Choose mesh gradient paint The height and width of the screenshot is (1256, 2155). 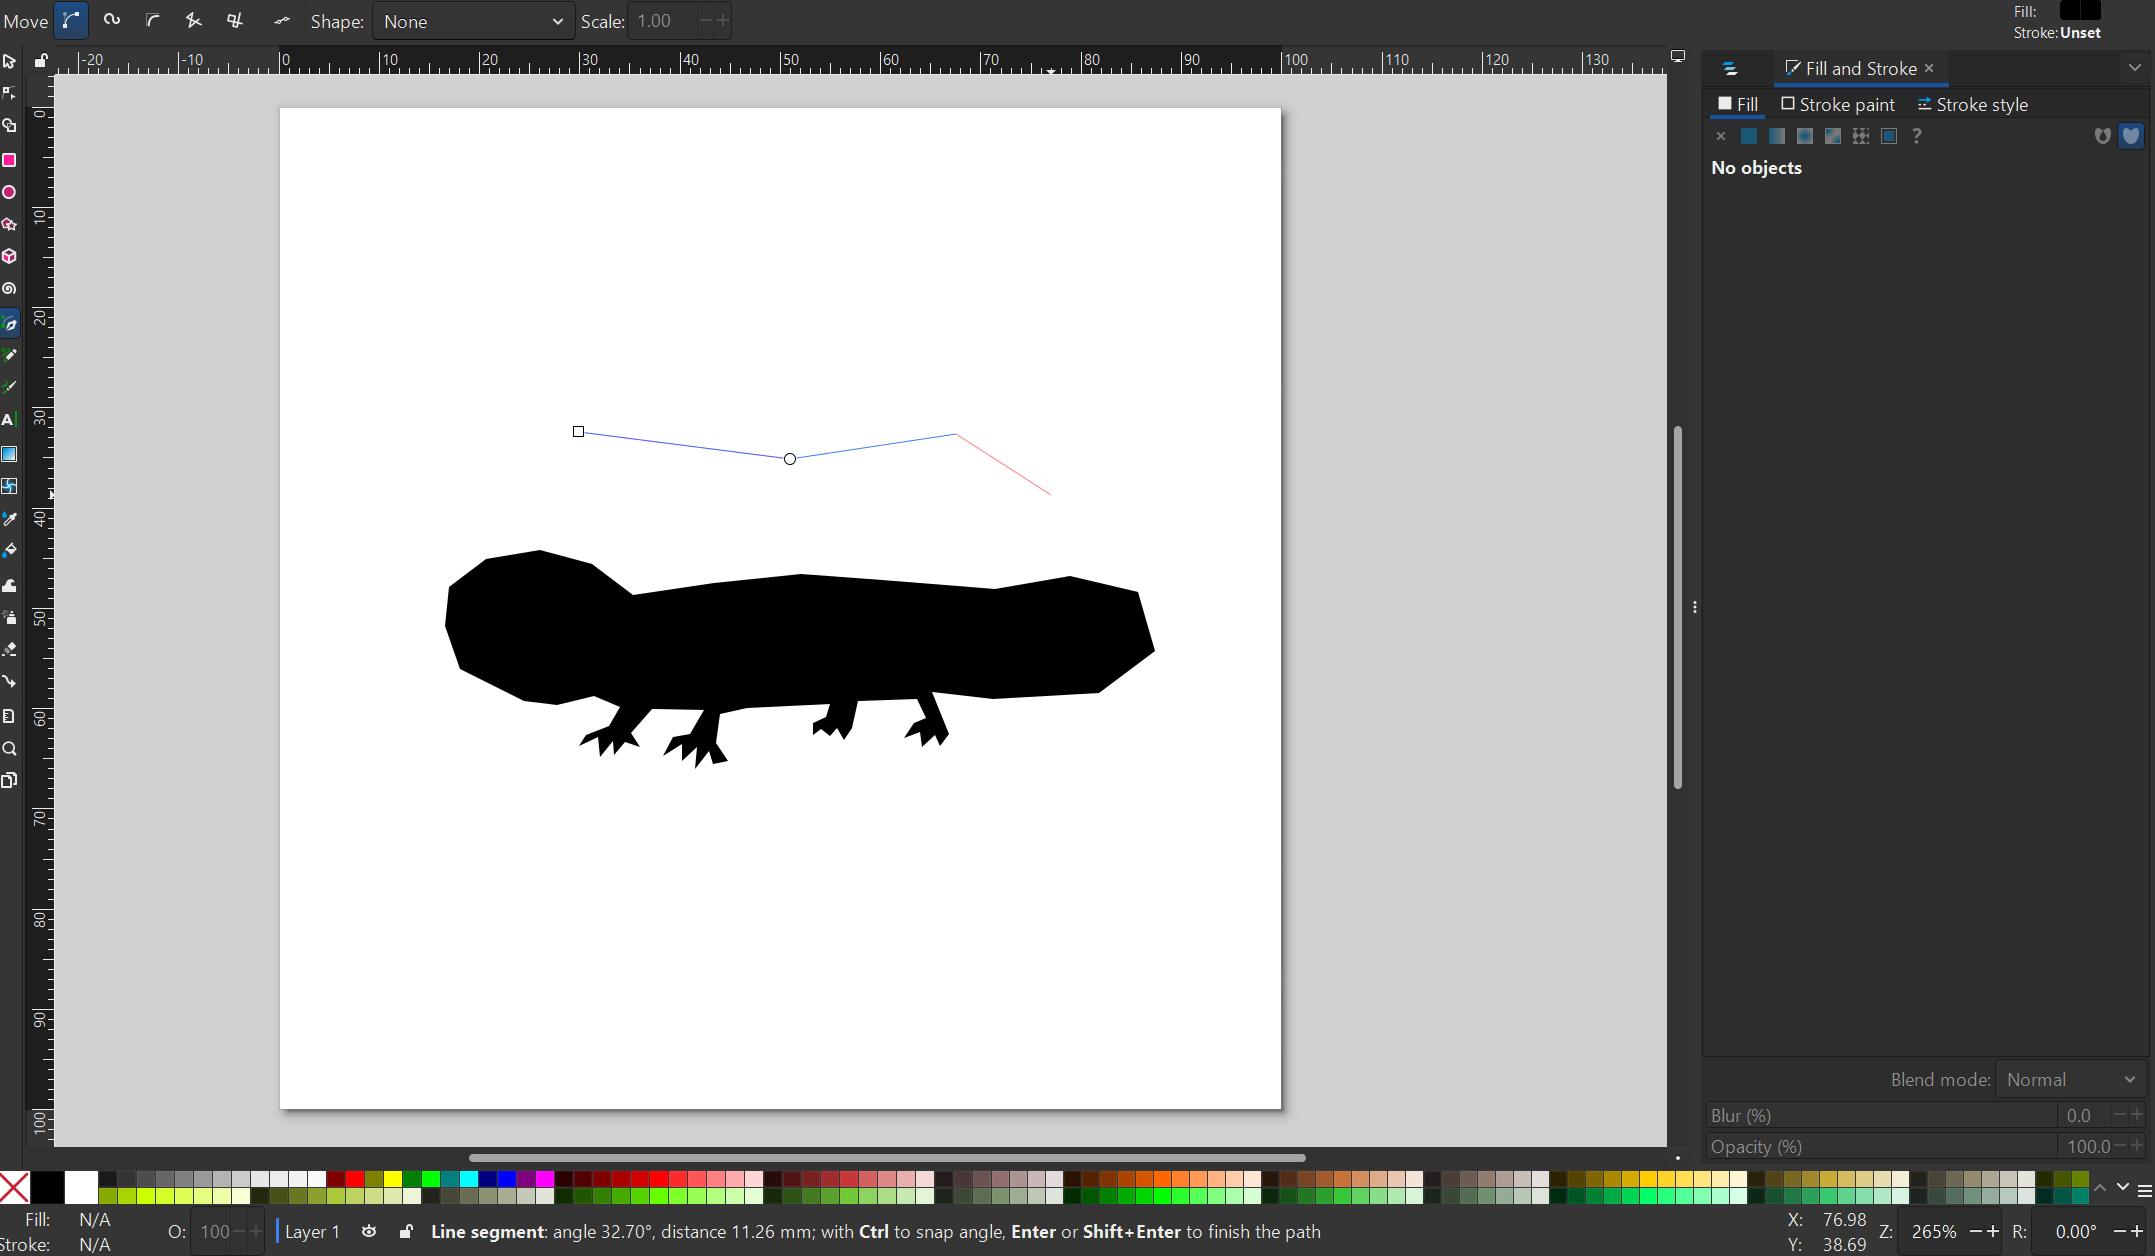1833,136
